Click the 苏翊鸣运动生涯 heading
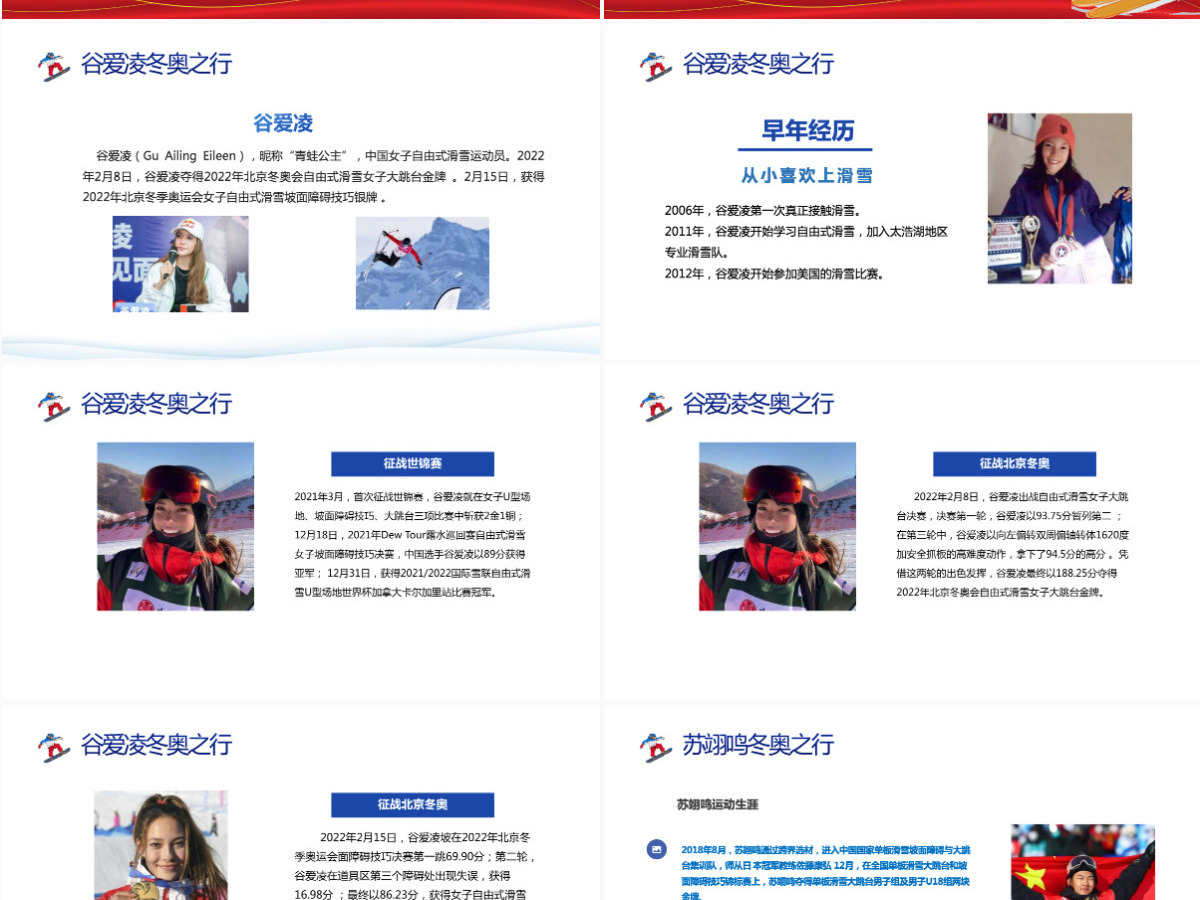This screenshot has height=900, width=1200. (717, 804)
